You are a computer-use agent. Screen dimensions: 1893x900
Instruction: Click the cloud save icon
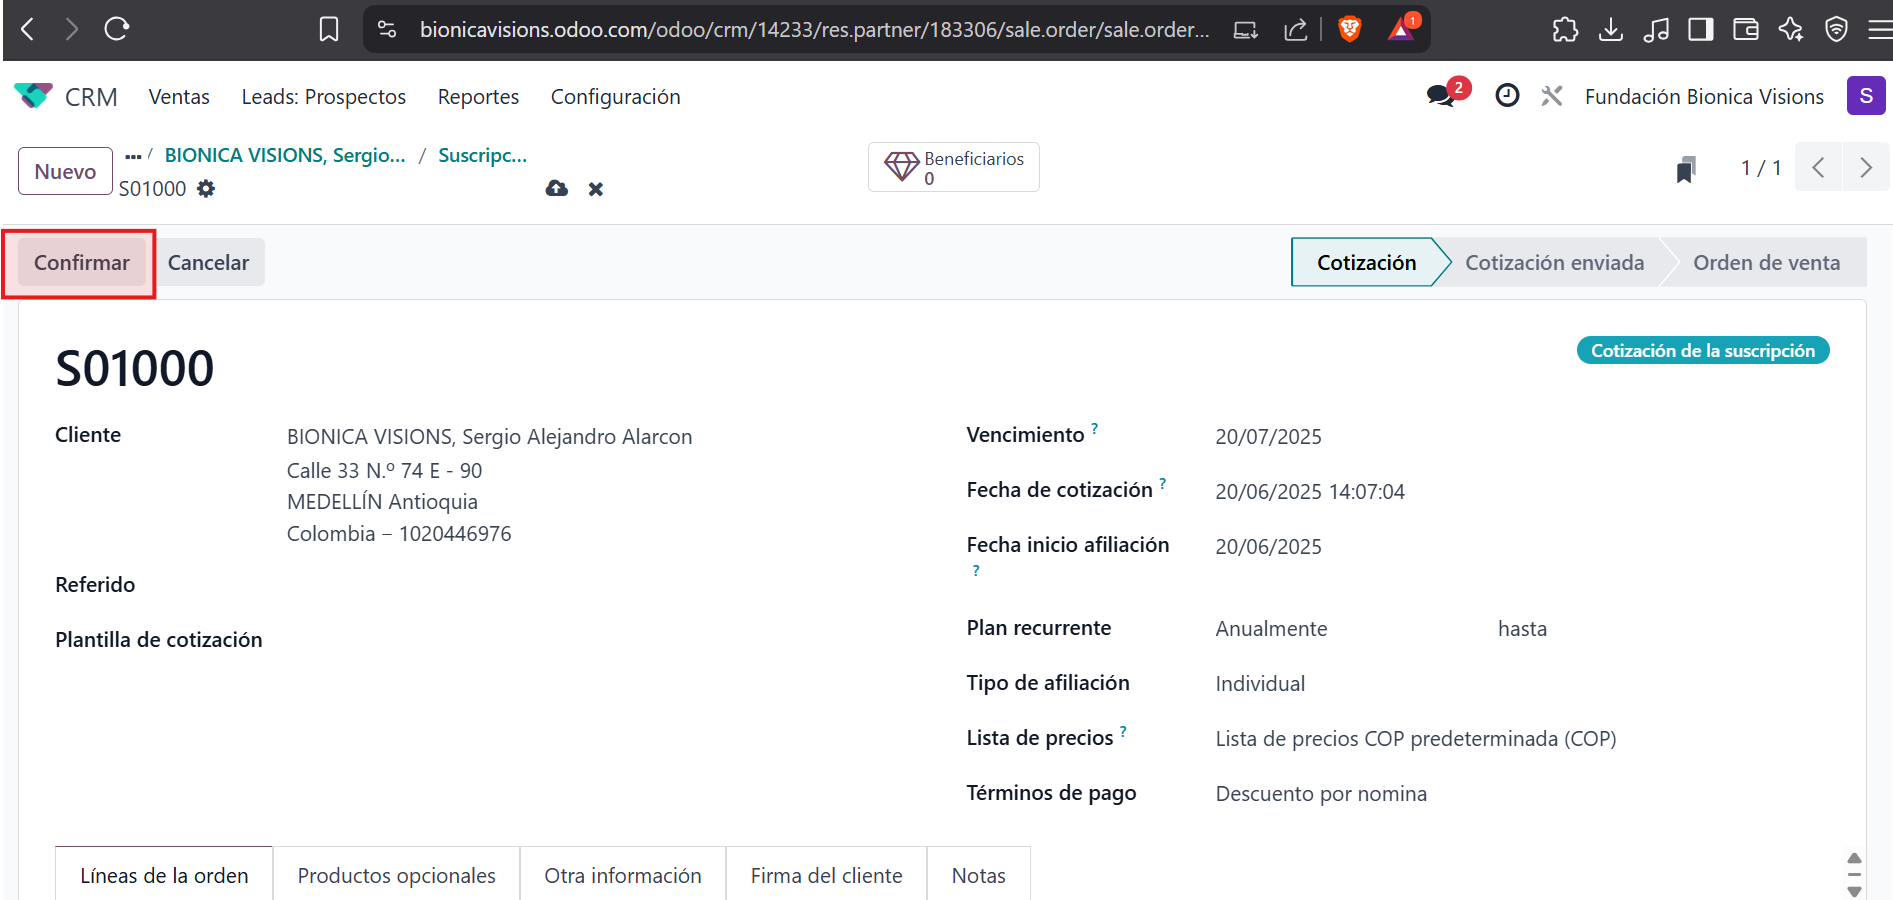557,189
